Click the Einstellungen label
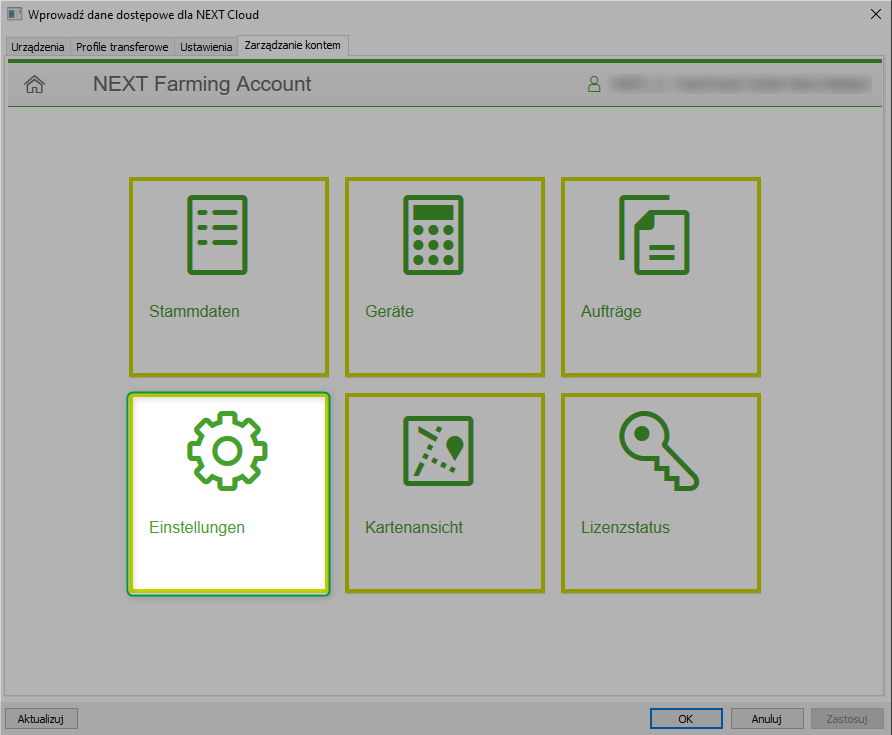Viewport: 892px width, 735px height. tap(197, 527)
